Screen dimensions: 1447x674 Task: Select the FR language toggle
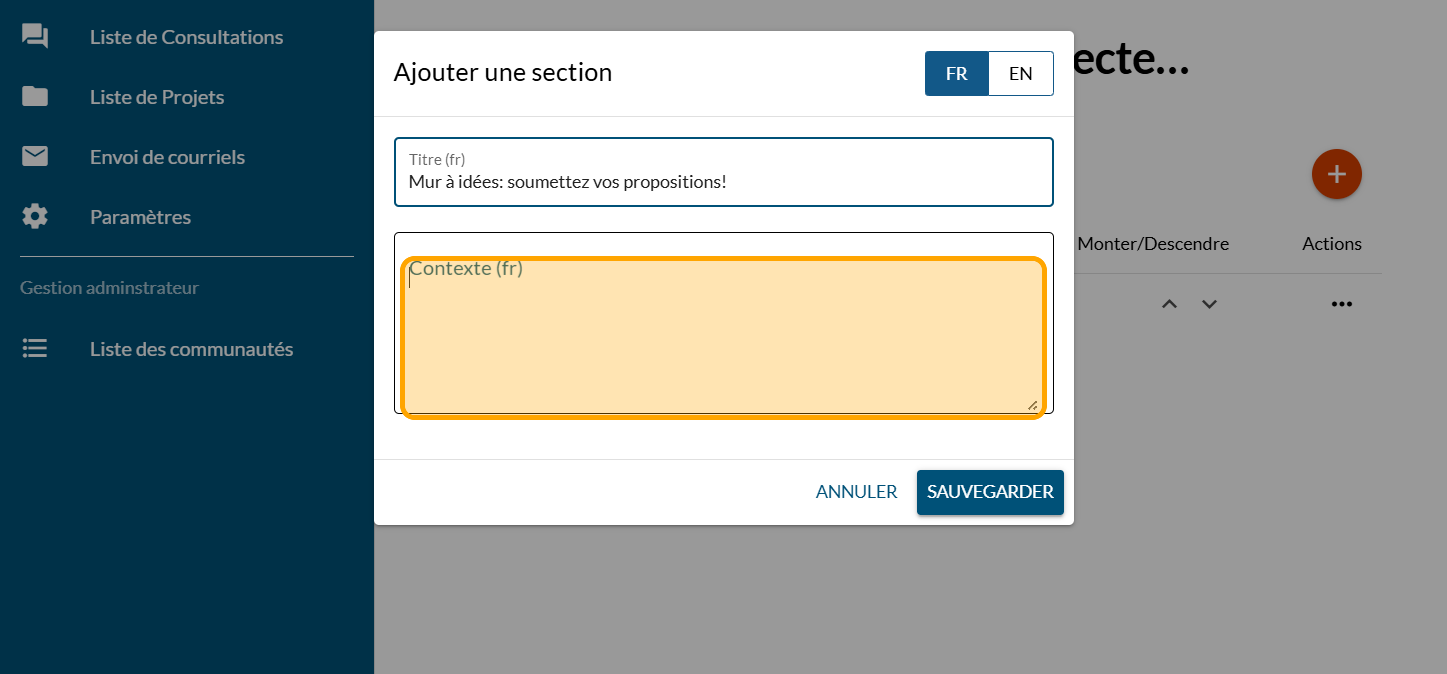(x=956, y=74)
